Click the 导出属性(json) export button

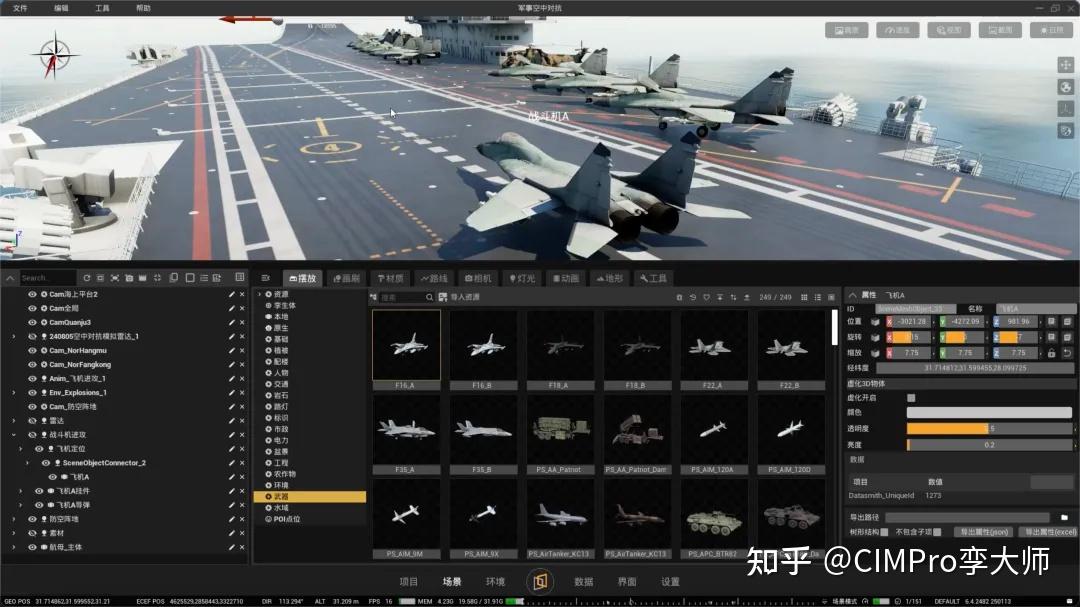983,531
